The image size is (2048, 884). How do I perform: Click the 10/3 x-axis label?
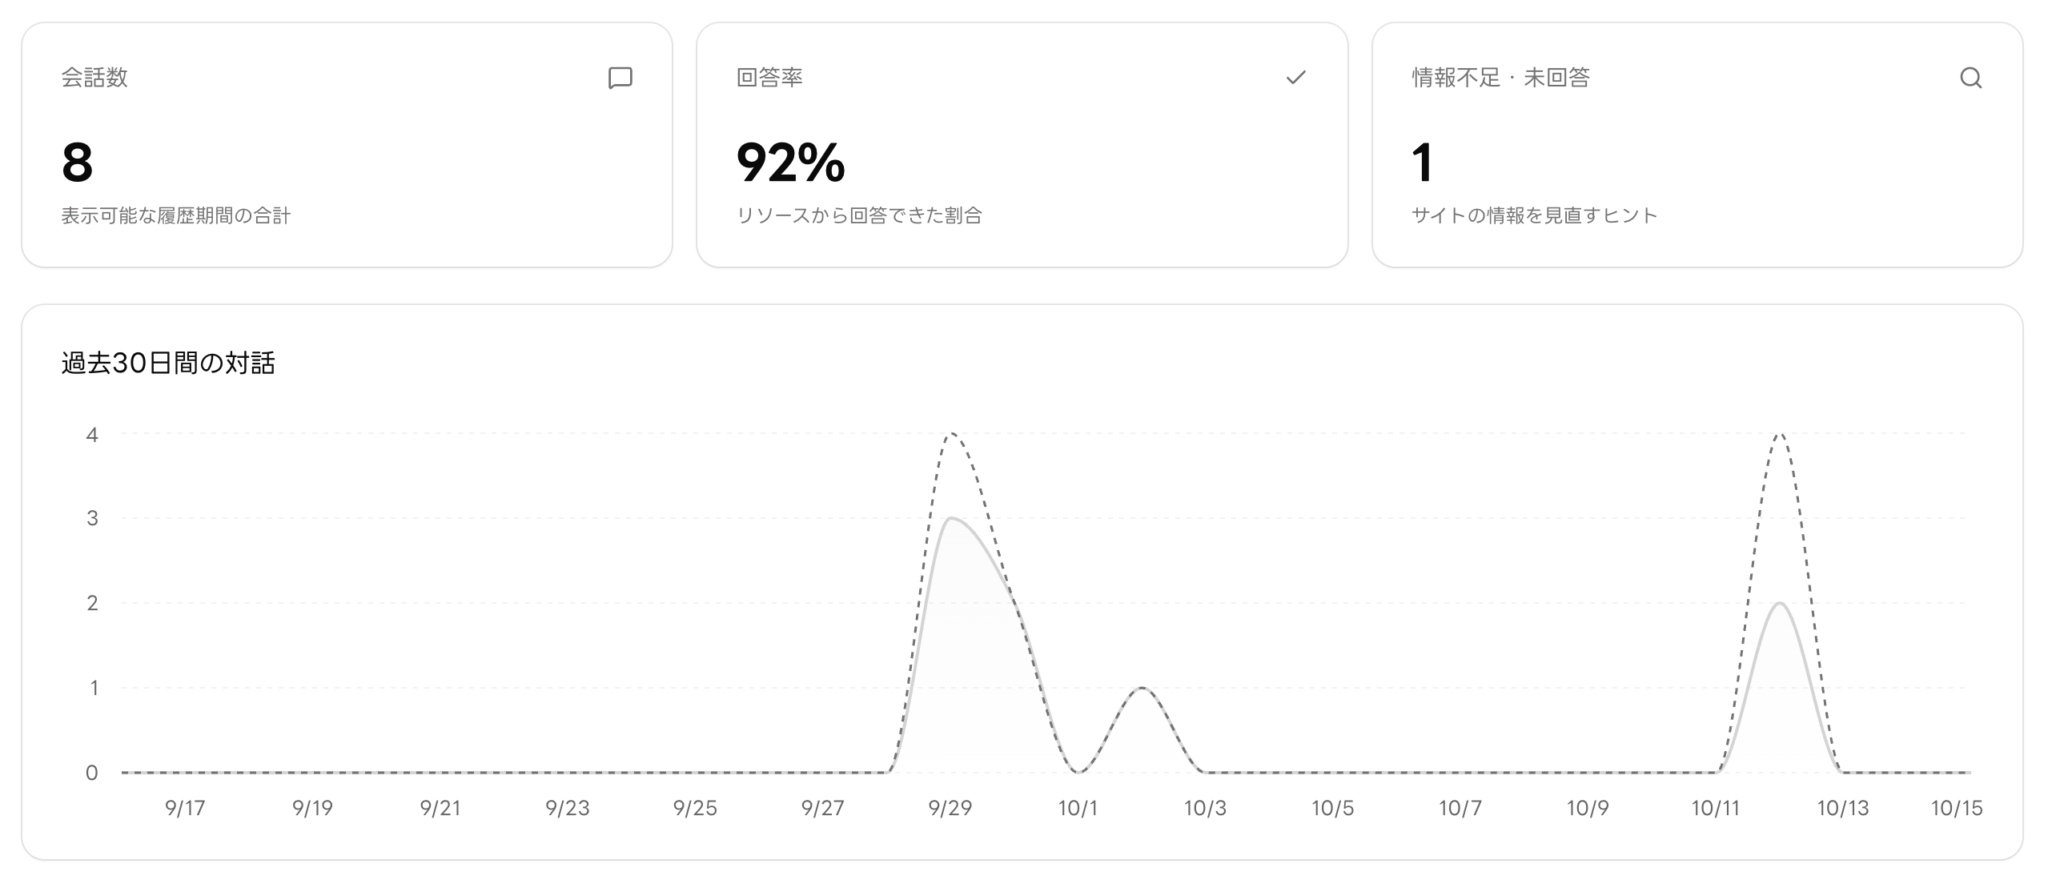click(1205, 808)
